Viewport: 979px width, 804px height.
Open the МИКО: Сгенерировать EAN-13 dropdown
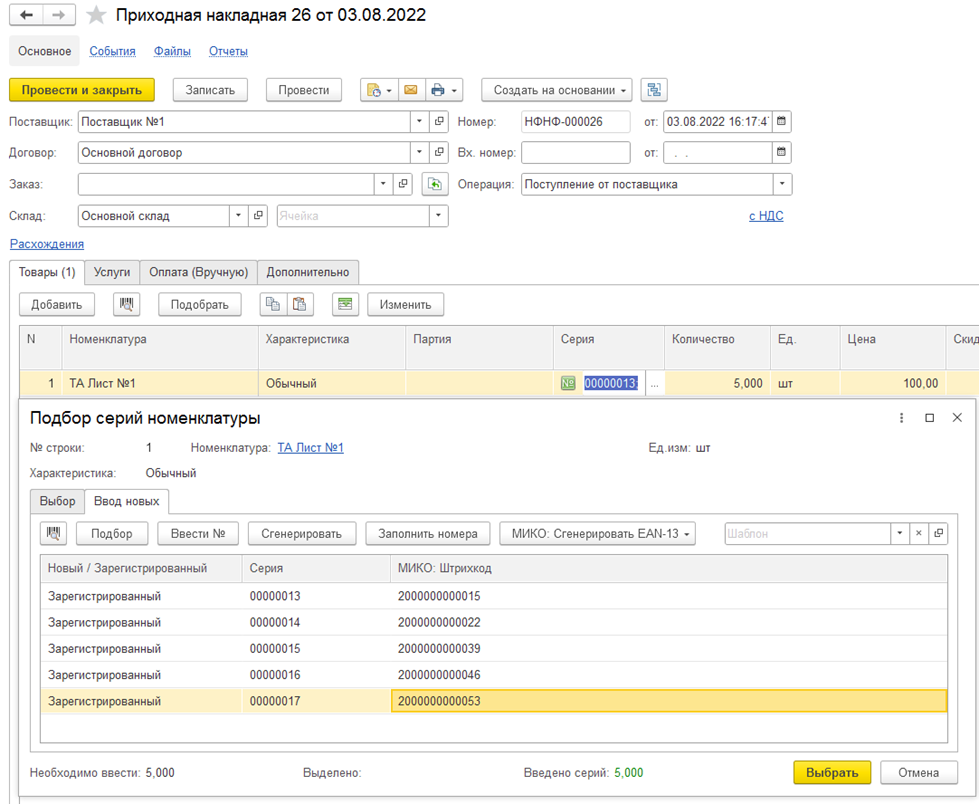click(598, 534)
